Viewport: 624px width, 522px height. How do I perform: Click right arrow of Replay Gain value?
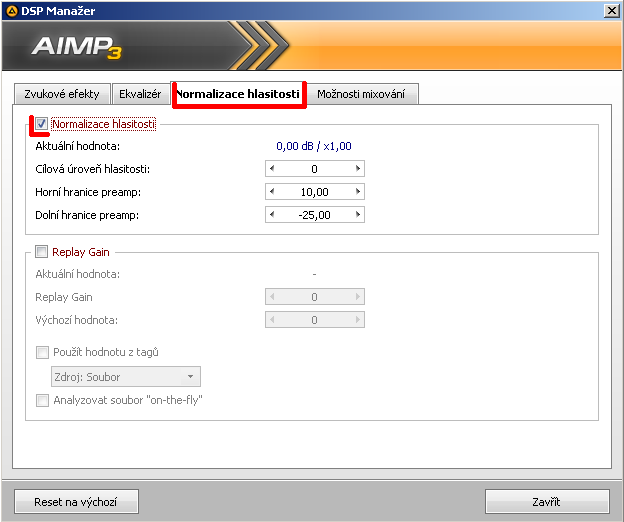pyautogui.click(x=358, y=296)
